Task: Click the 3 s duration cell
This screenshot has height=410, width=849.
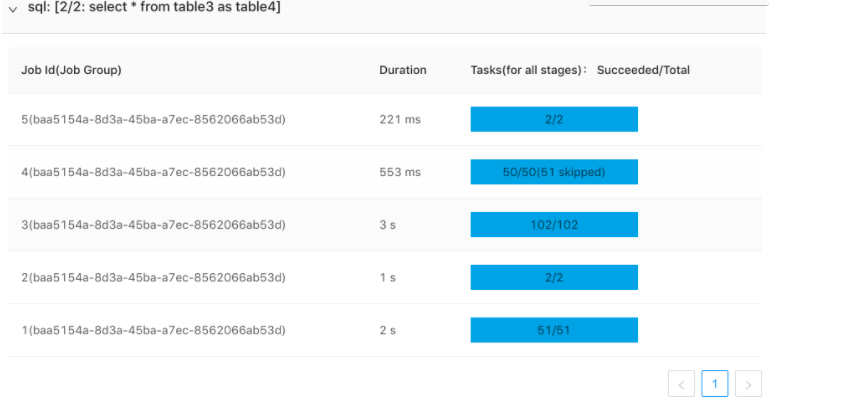Action: coord(388,225)
